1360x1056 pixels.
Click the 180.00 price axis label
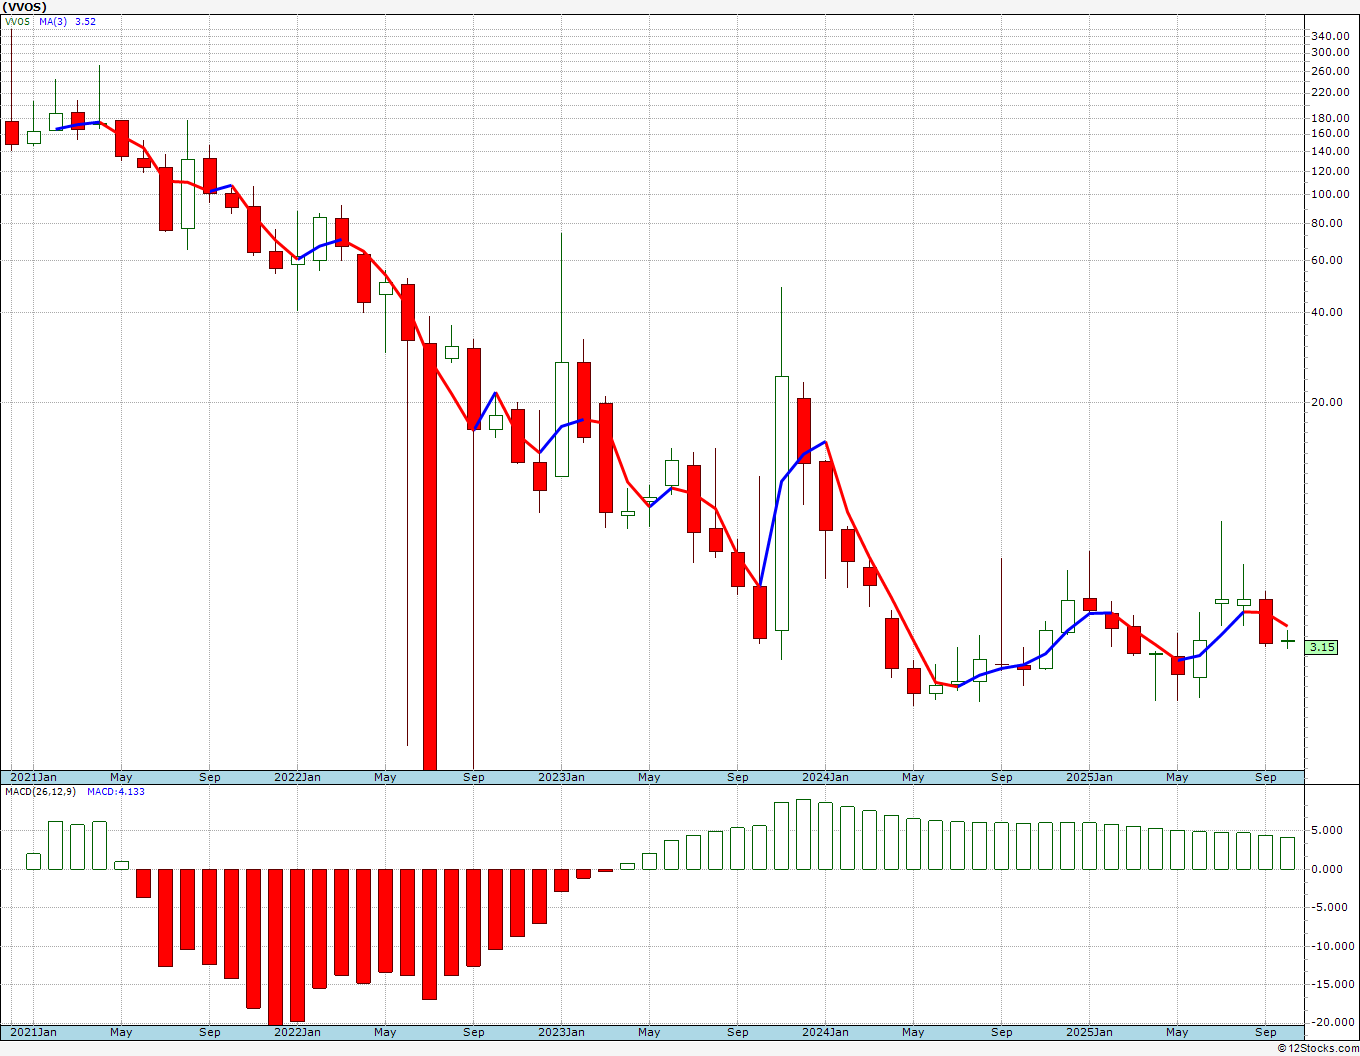(1331, 118)
